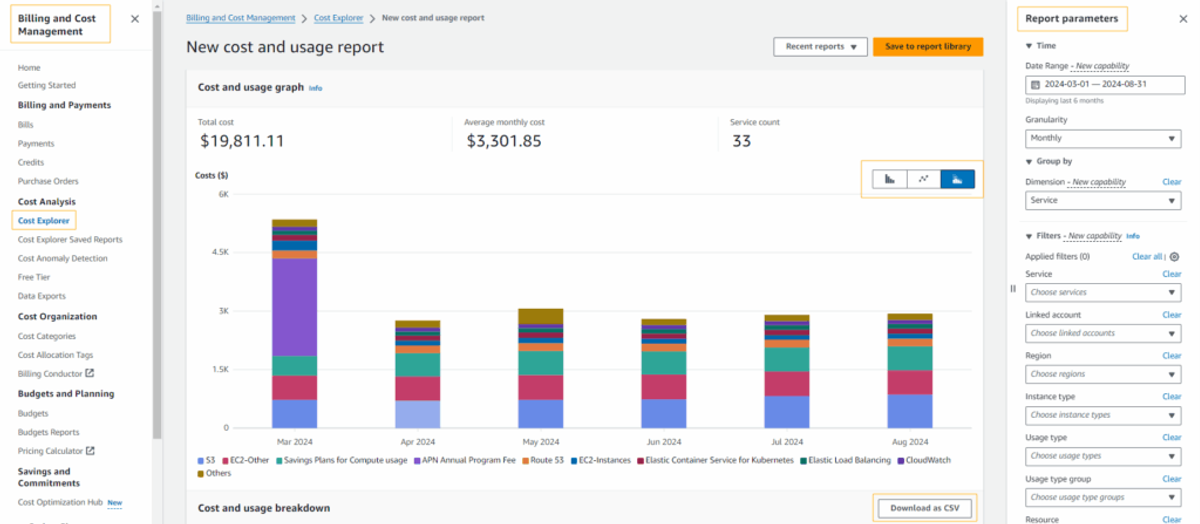Collapse the right panel using divider handle
1200x524 pixels.
[1013, 289]
